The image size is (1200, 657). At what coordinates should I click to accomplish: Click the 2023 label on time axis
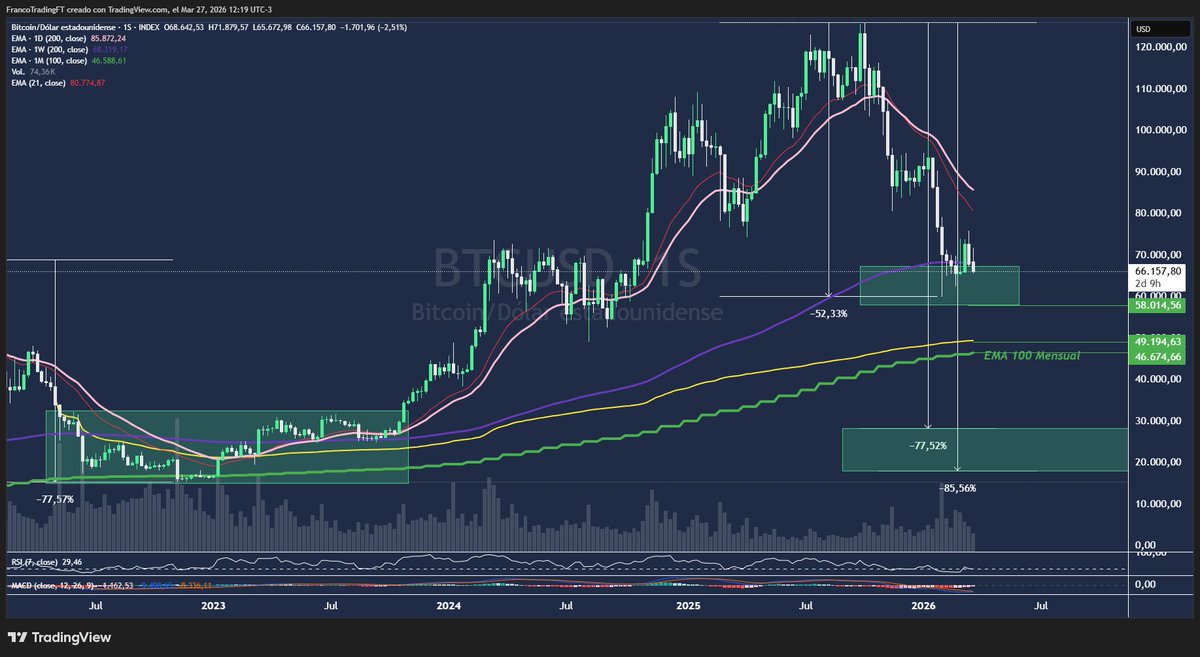coord(212,606)
